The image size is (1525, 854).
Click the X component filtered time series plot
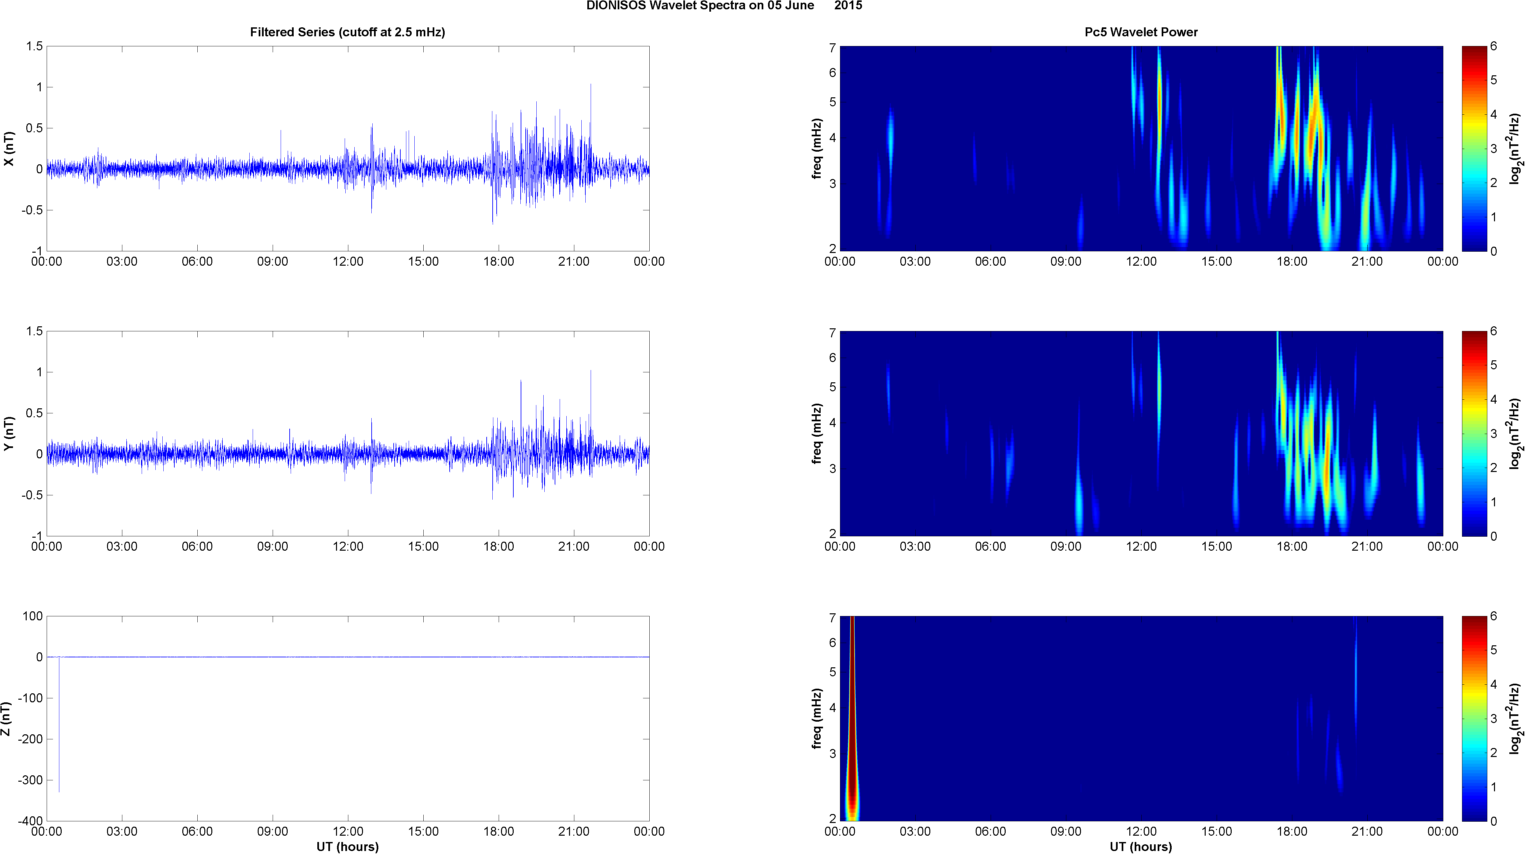pyautogui.click(x=348, y=149)
